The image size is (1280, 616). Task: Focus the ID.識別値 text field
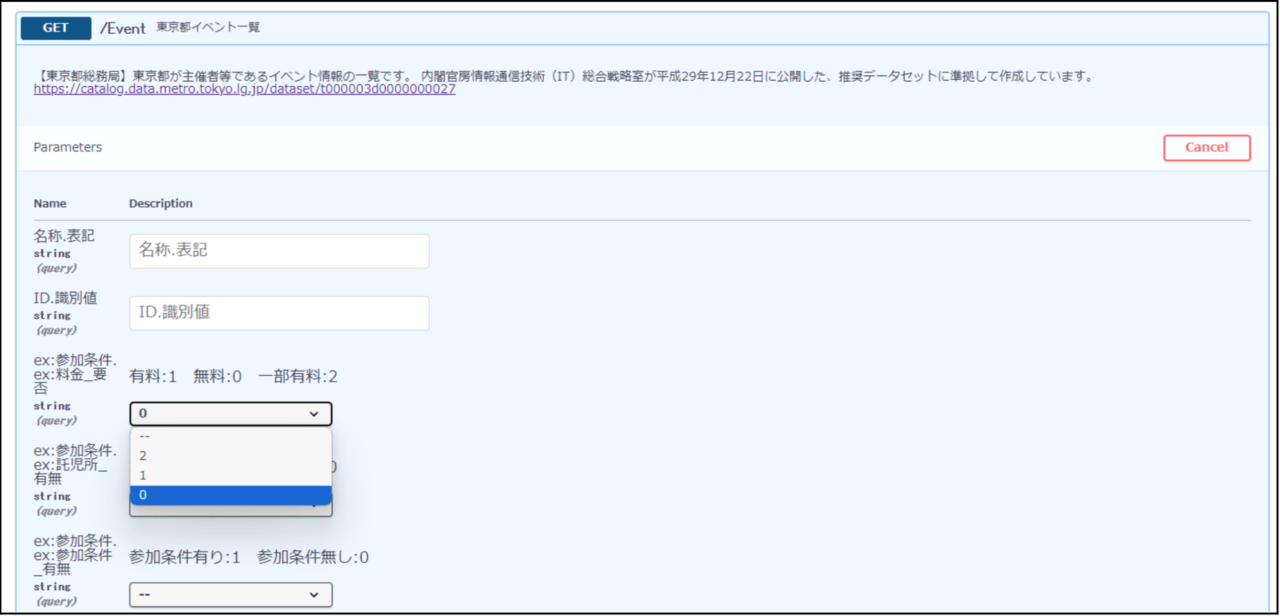(279, 313)
